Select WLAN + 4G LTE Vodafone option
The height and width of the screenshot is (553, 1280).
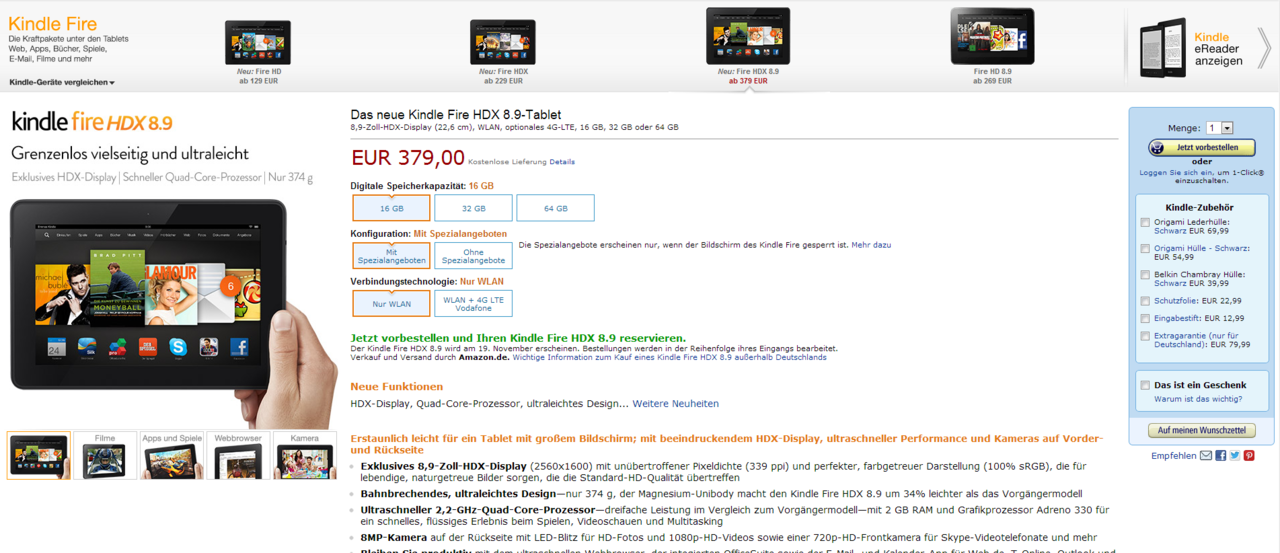473,303
